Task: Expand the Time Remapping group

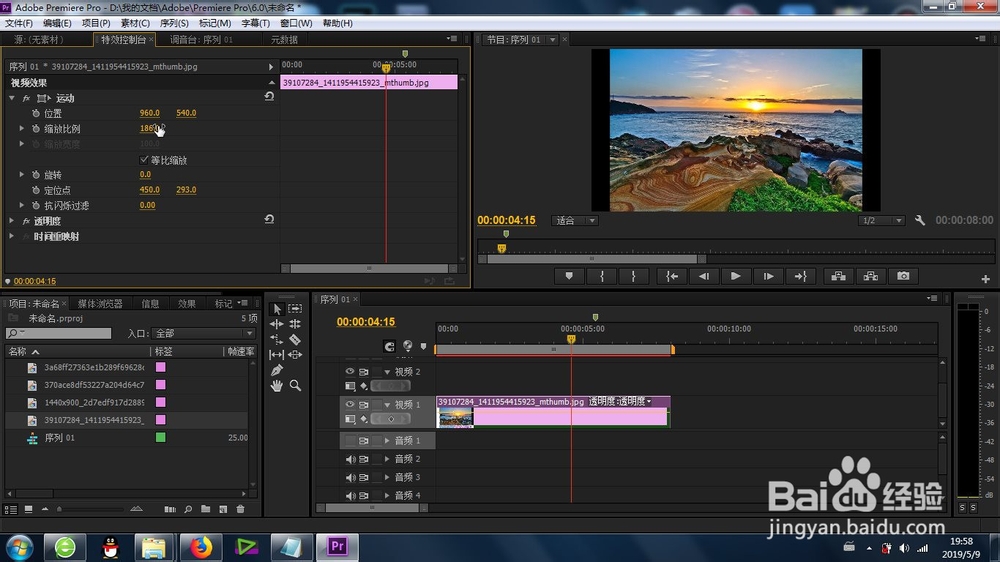Action: click(12, 236)
